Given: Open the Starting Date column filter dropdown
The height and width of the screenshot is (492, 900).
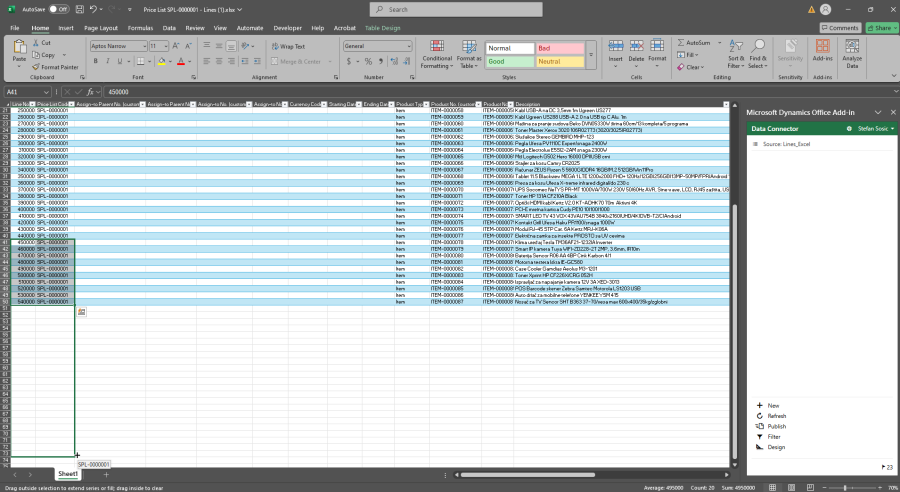Looking at the screenshot, I should click(x=359, y=104).
